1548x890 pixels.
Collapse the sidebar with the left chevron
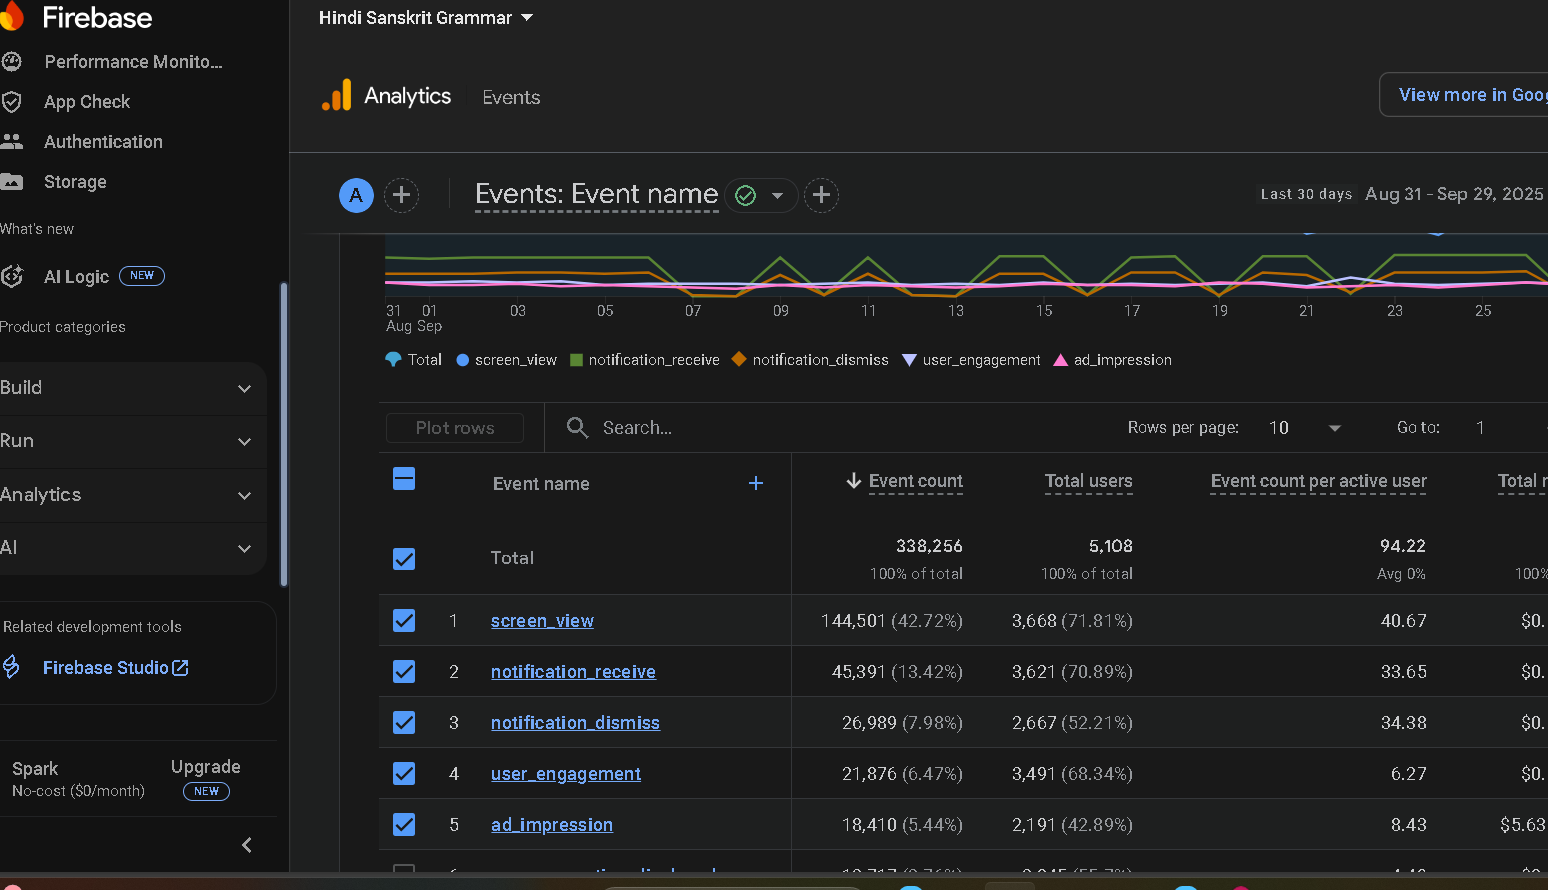pyautogui.click(x=247, y=845)
